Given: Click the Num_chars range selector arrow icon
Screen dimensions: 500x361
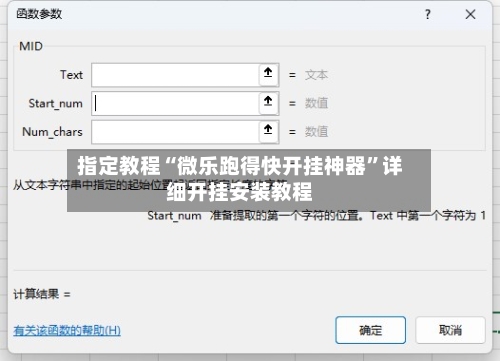Looking at the screenshot, I should point(268,130).
